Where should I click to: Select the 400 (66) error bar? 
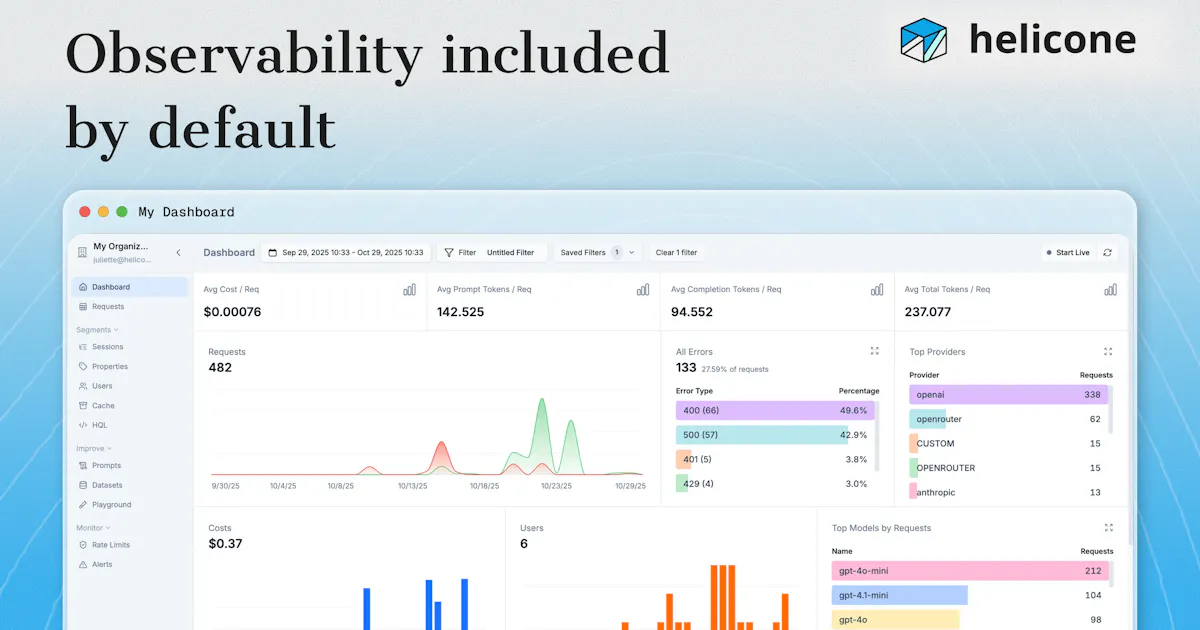(x=775, y=411)
